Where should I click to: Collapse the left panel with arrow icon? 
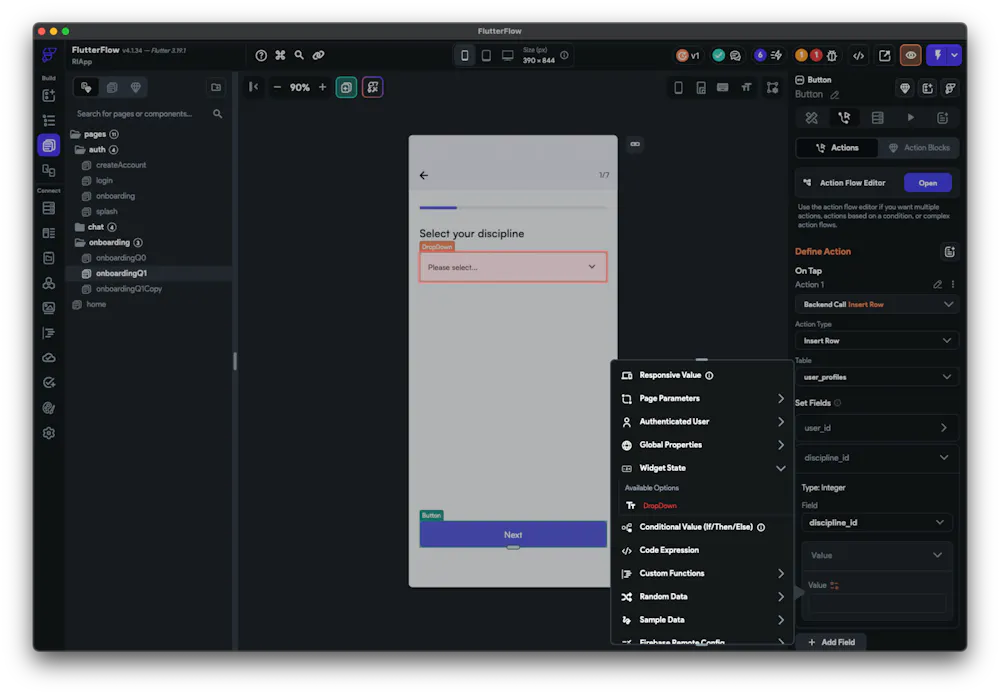click(x=253, y=87)
